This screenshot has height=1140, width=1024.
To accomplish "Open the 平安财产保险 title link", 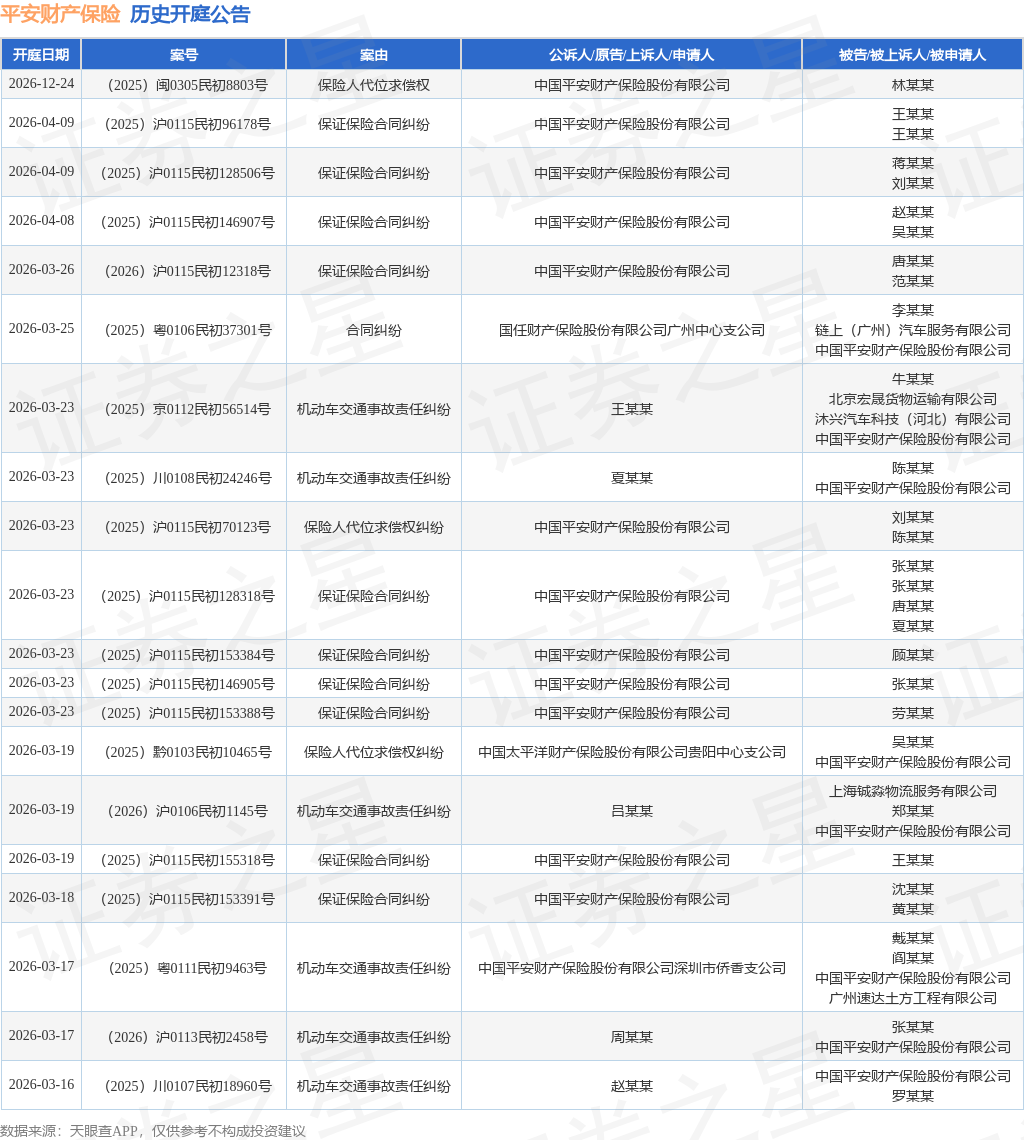I will pos(60,15).
